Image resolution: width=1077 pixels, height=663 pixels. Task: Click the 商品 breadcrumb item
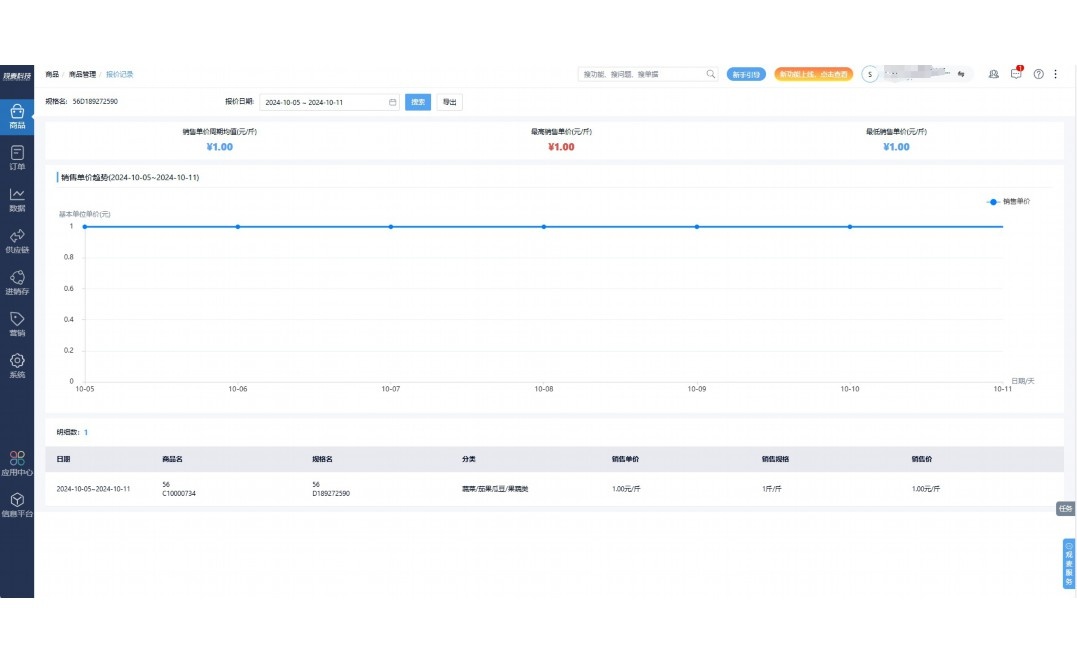pyautogui.click(x=52, y=74)
